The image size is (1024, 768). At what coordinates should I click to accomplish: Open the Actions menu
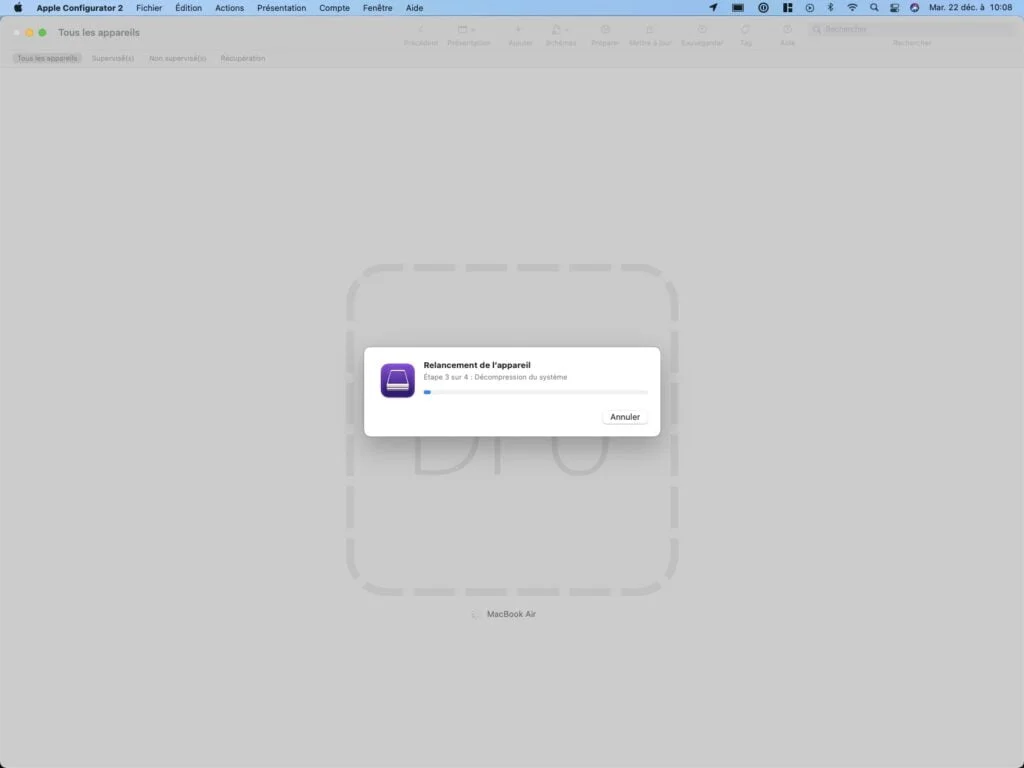[229, 8]
